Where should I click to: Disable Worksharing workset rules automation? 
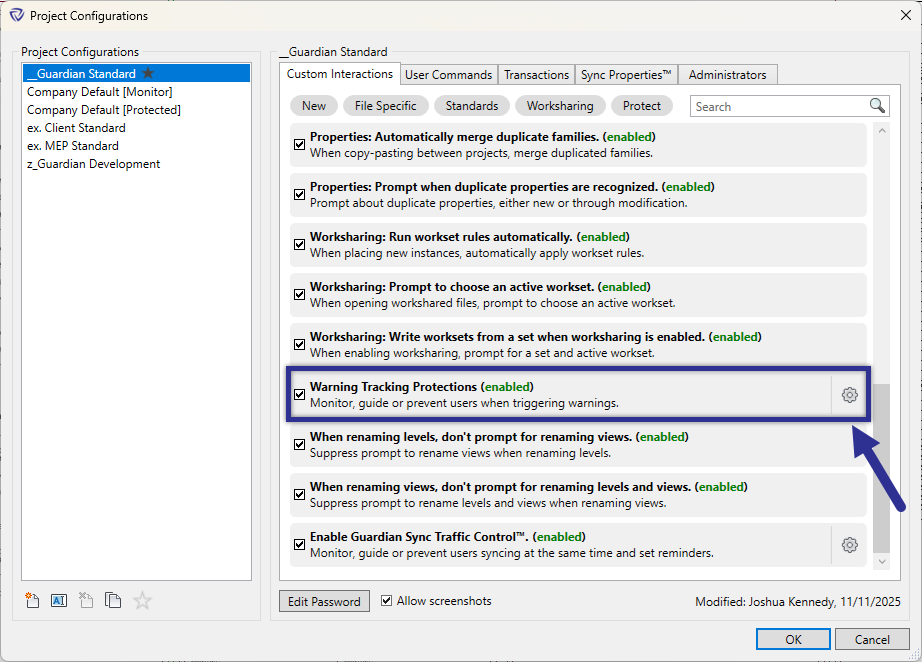[299, 244]
